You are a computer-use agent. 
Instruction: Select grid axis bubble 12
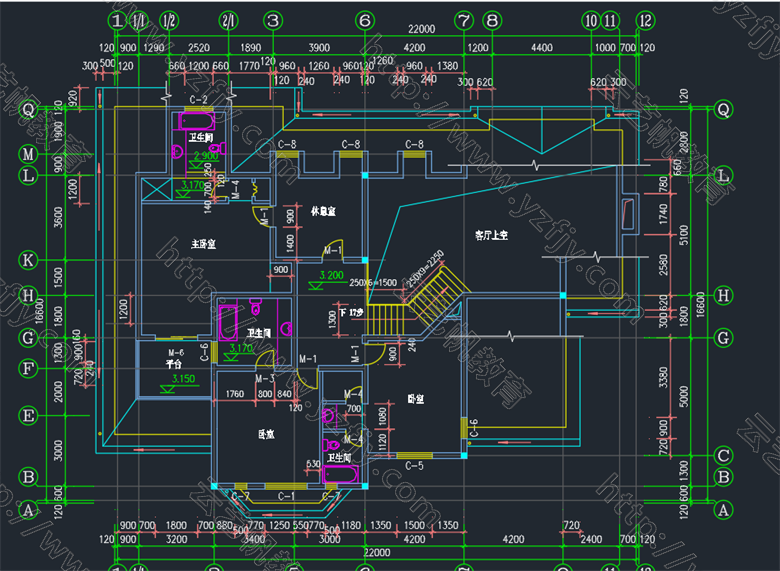[645, 20]
